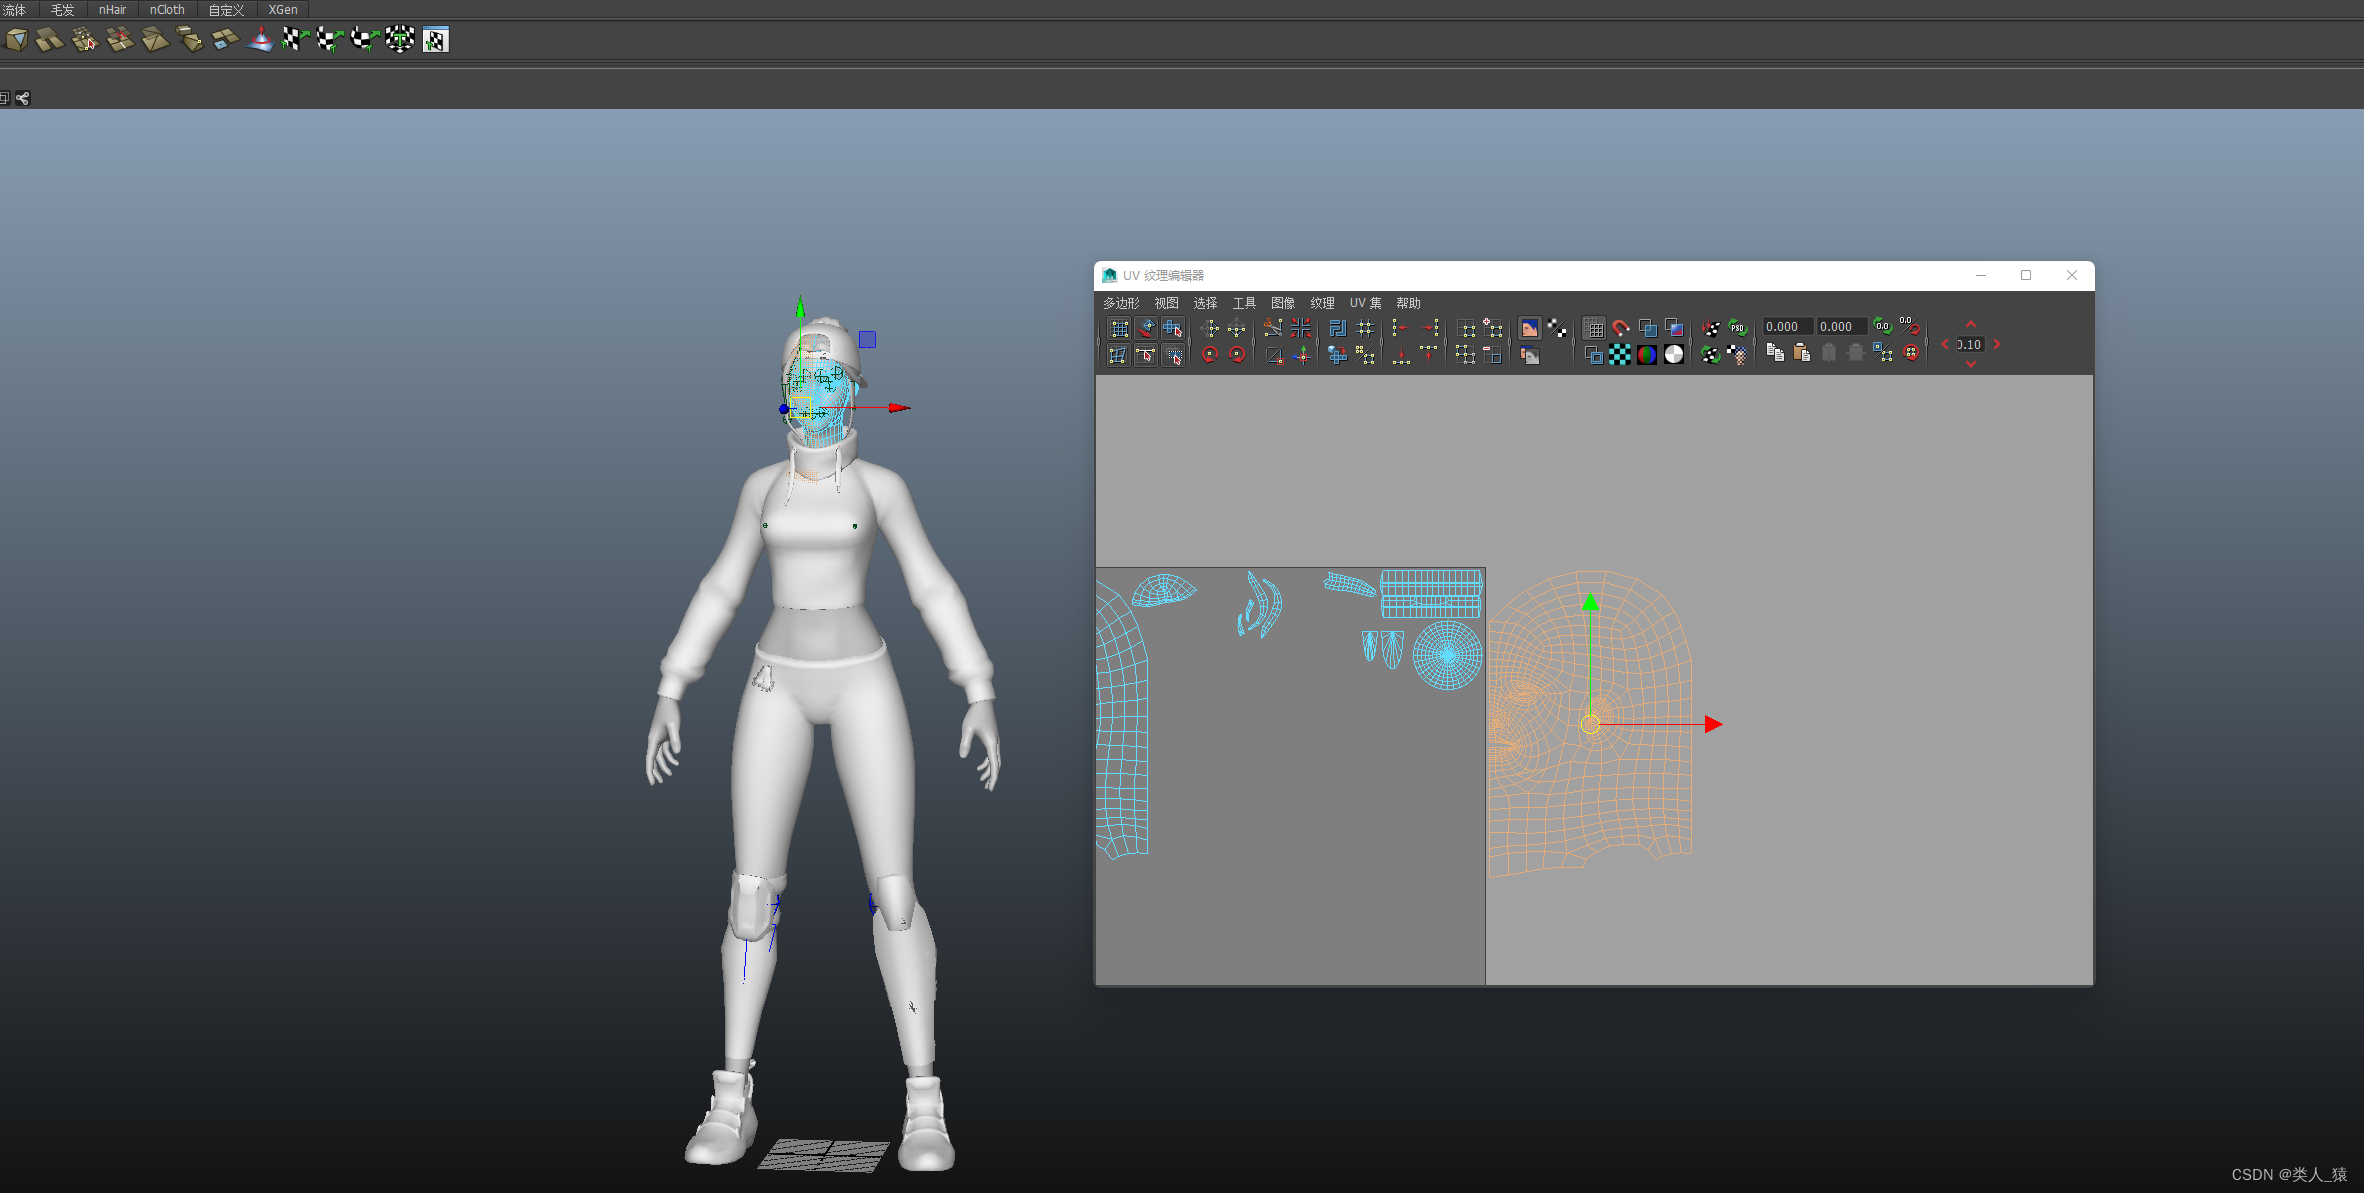Click the UV Smudge tool icon
The width and height of the screenshot is (2364, 1193).
coord(1146,328)
